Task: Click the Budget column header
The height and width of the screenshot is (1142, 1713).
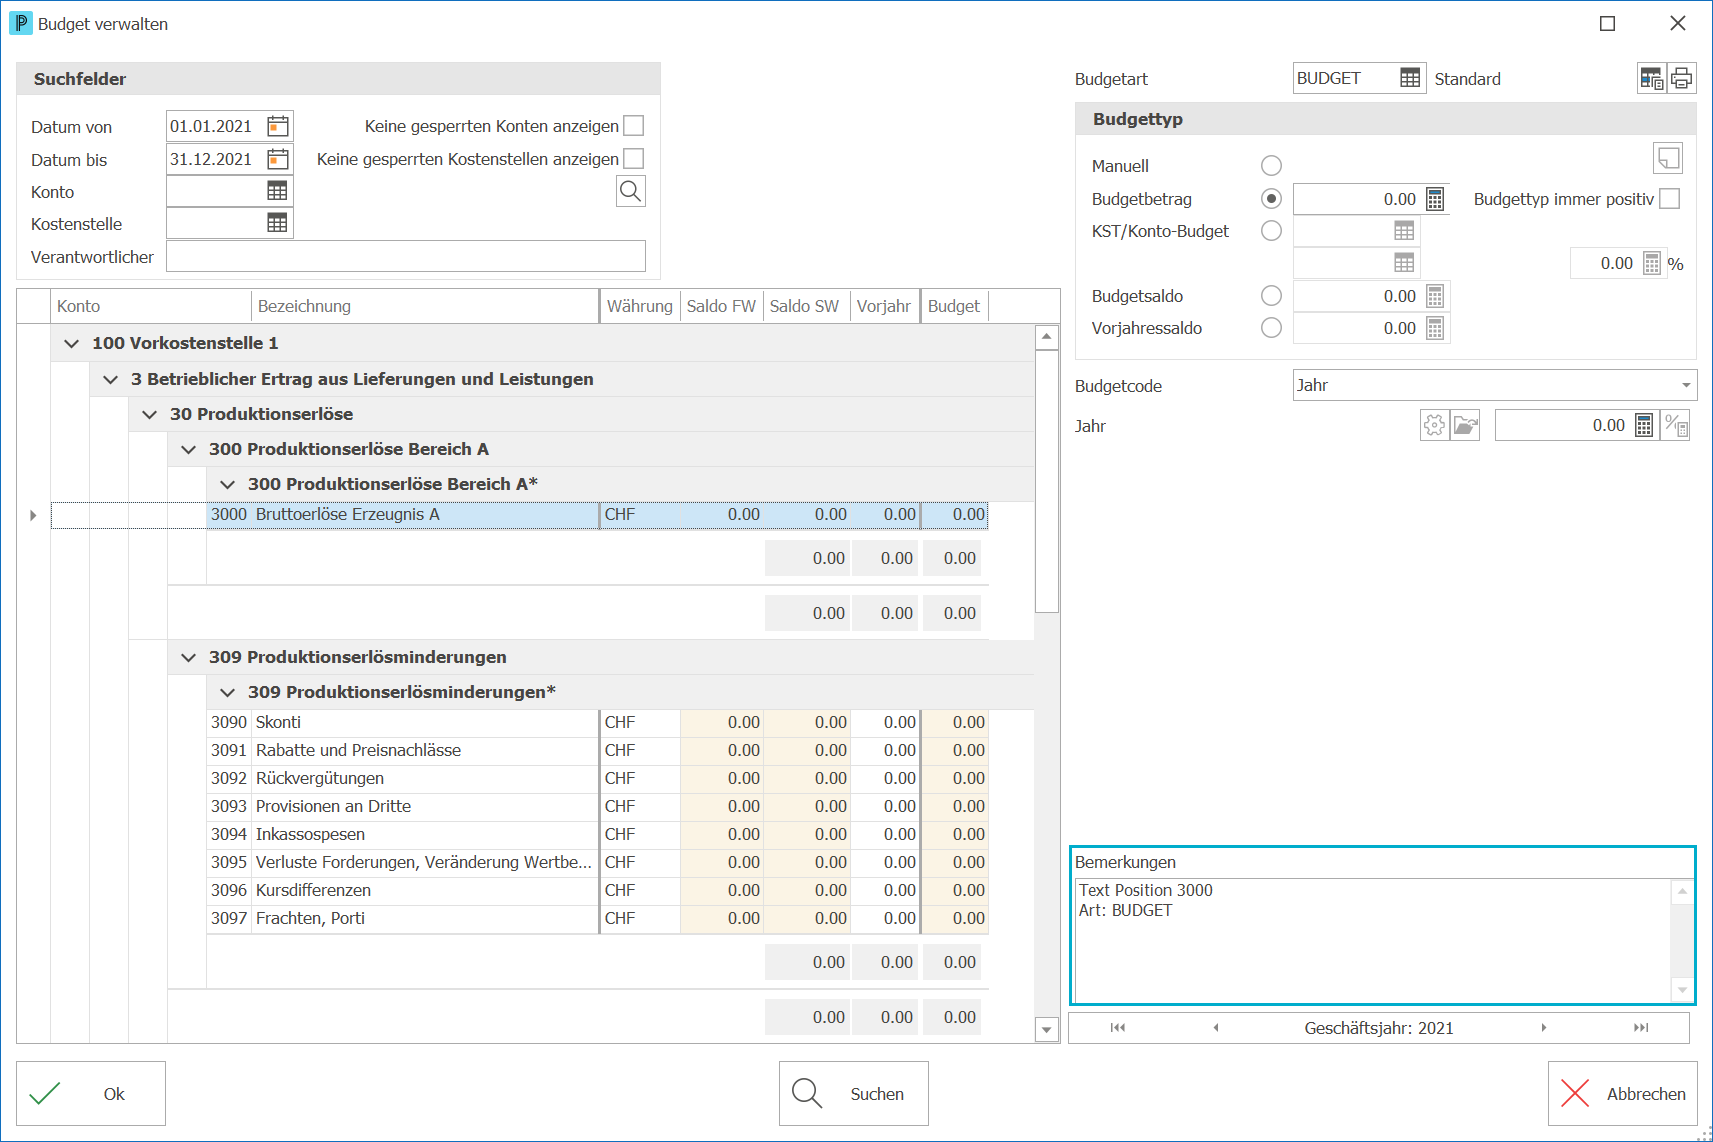Action: (954, 306)
